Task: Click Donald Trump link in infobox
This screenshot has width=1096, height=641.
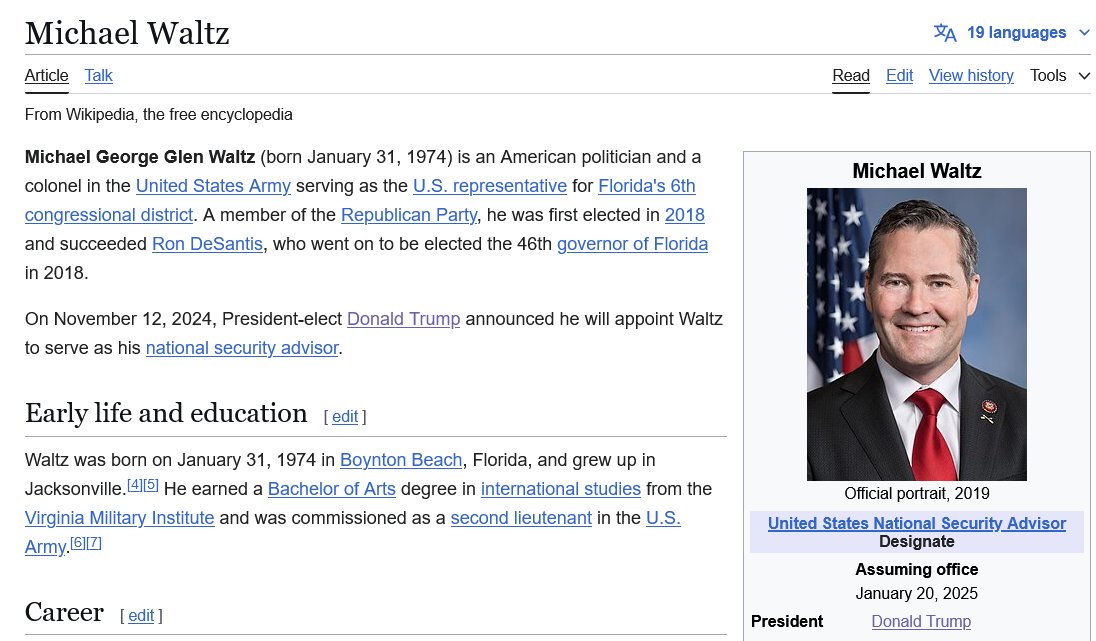Action: pyautogui.click(x=920, y=621)
